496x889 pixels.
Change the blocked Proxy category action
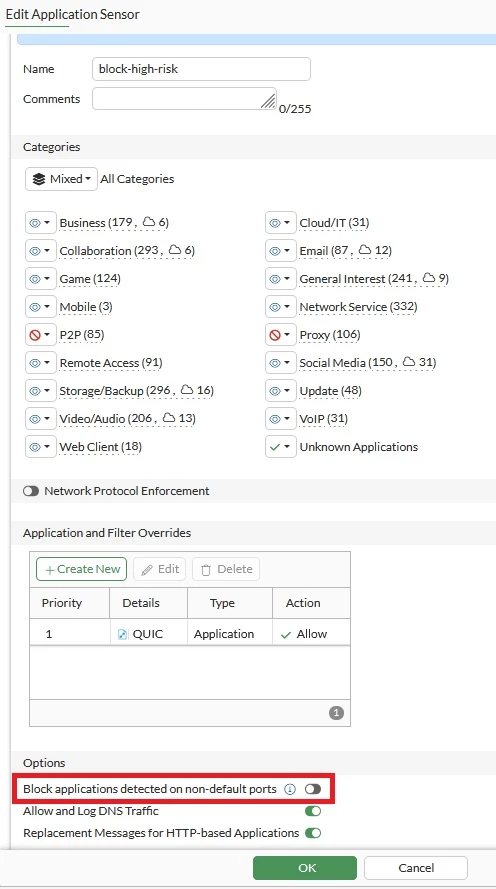point(281,335)
